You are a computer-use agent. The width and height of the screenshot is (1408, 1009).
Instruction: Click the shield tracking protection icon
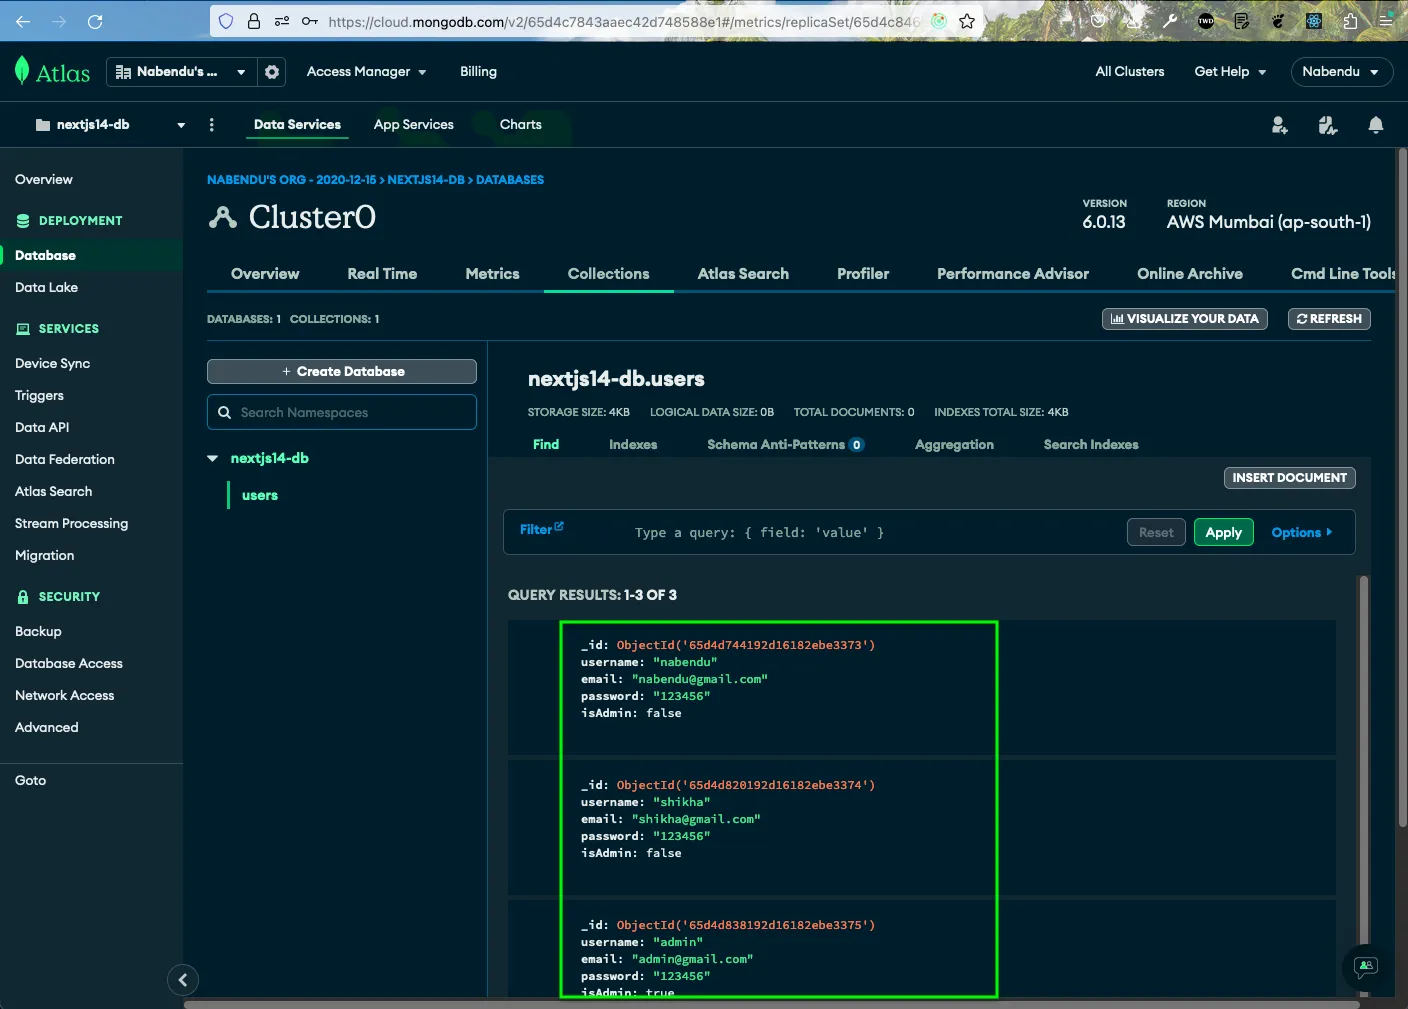click(x=226, y=21)
